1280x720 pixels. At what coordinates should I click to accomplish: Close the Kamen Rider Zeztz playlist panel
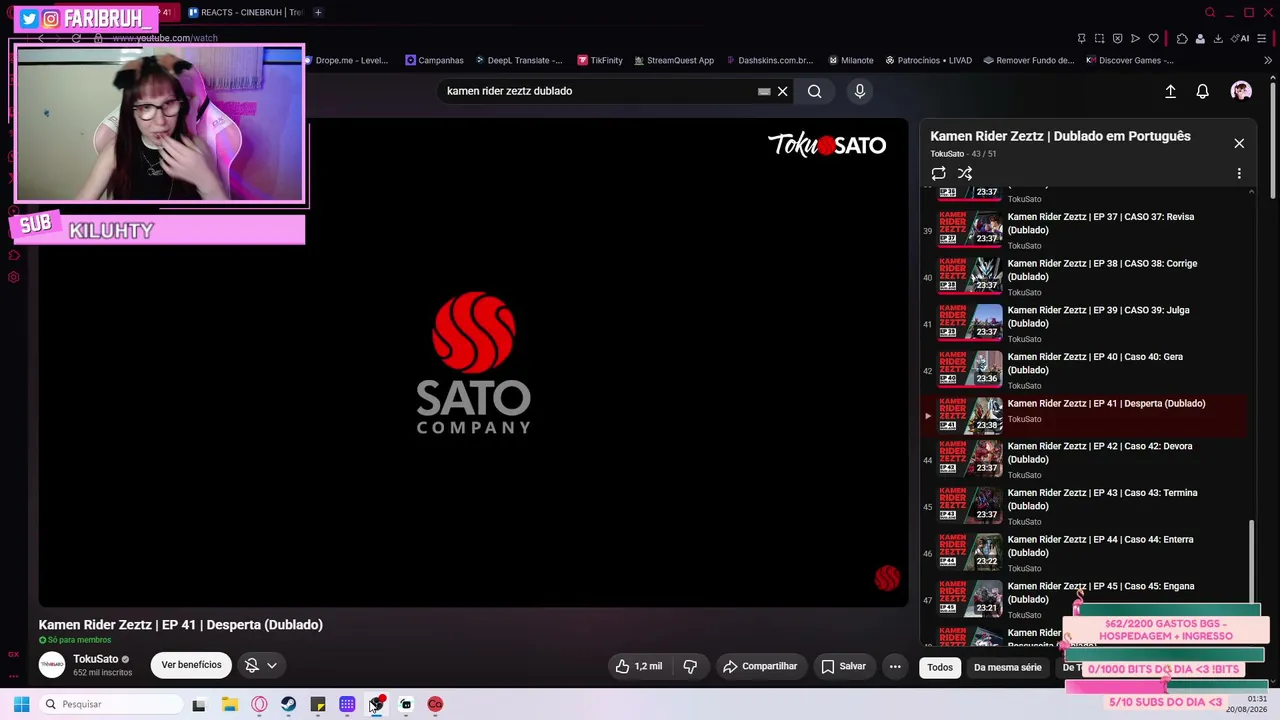point(1239,144)
